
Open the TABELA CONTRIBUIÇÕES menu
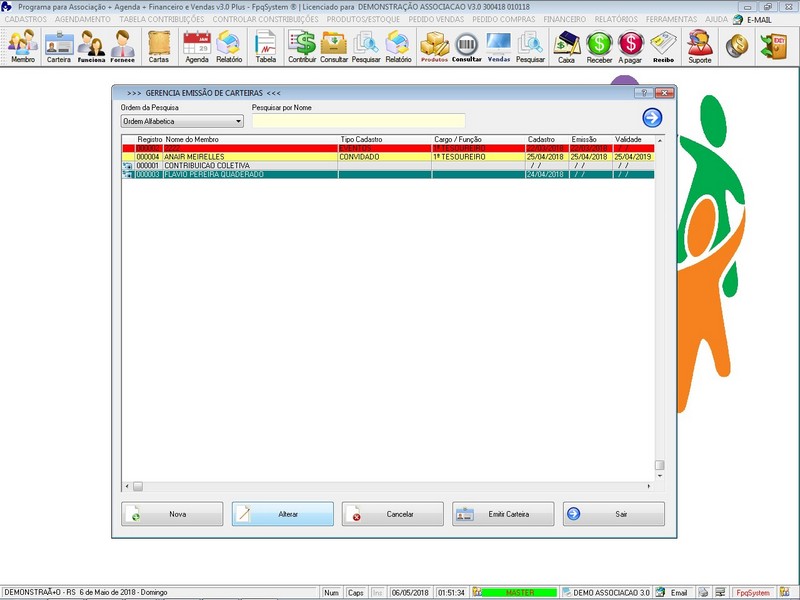click(162, 19)
